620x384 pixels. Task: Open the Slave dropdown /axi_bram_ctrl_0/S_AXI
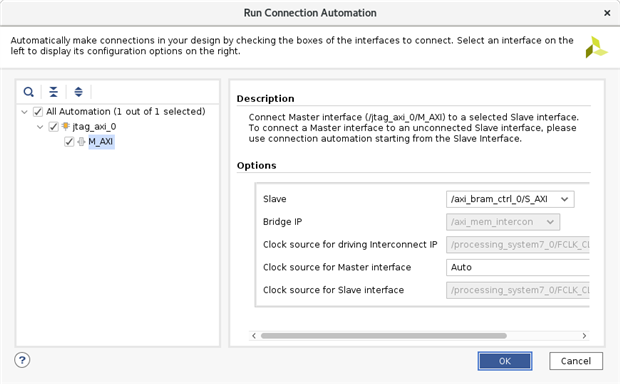pos(510,199)
